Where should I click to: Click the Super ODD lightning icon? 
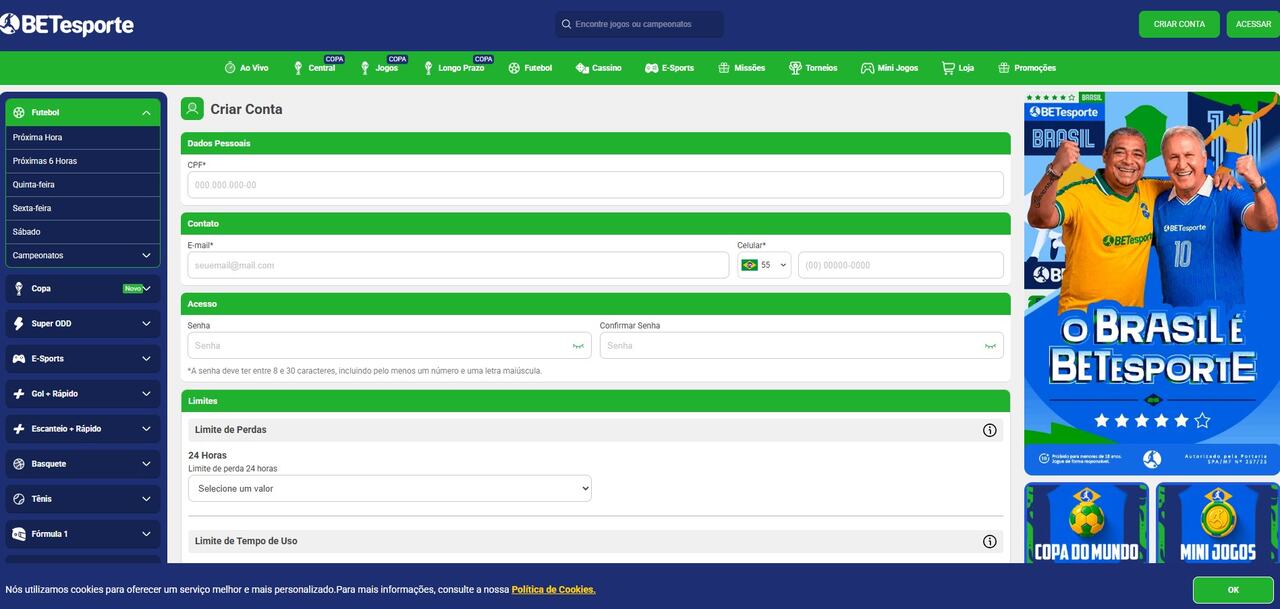pos(19,324)
